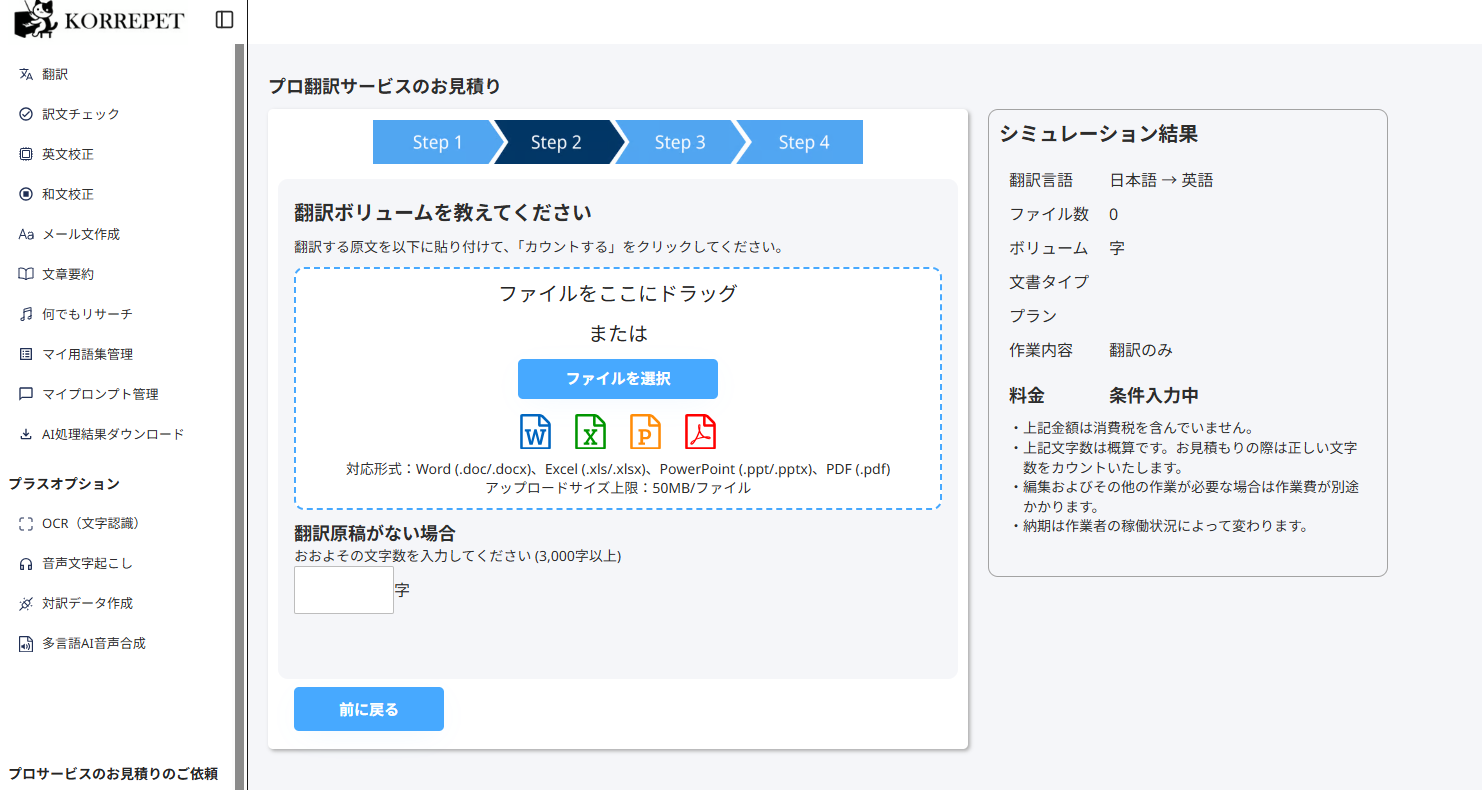Screen dimensions: 1482x790
Task: Click the 前に戻る button
Action: click(369, 709)
